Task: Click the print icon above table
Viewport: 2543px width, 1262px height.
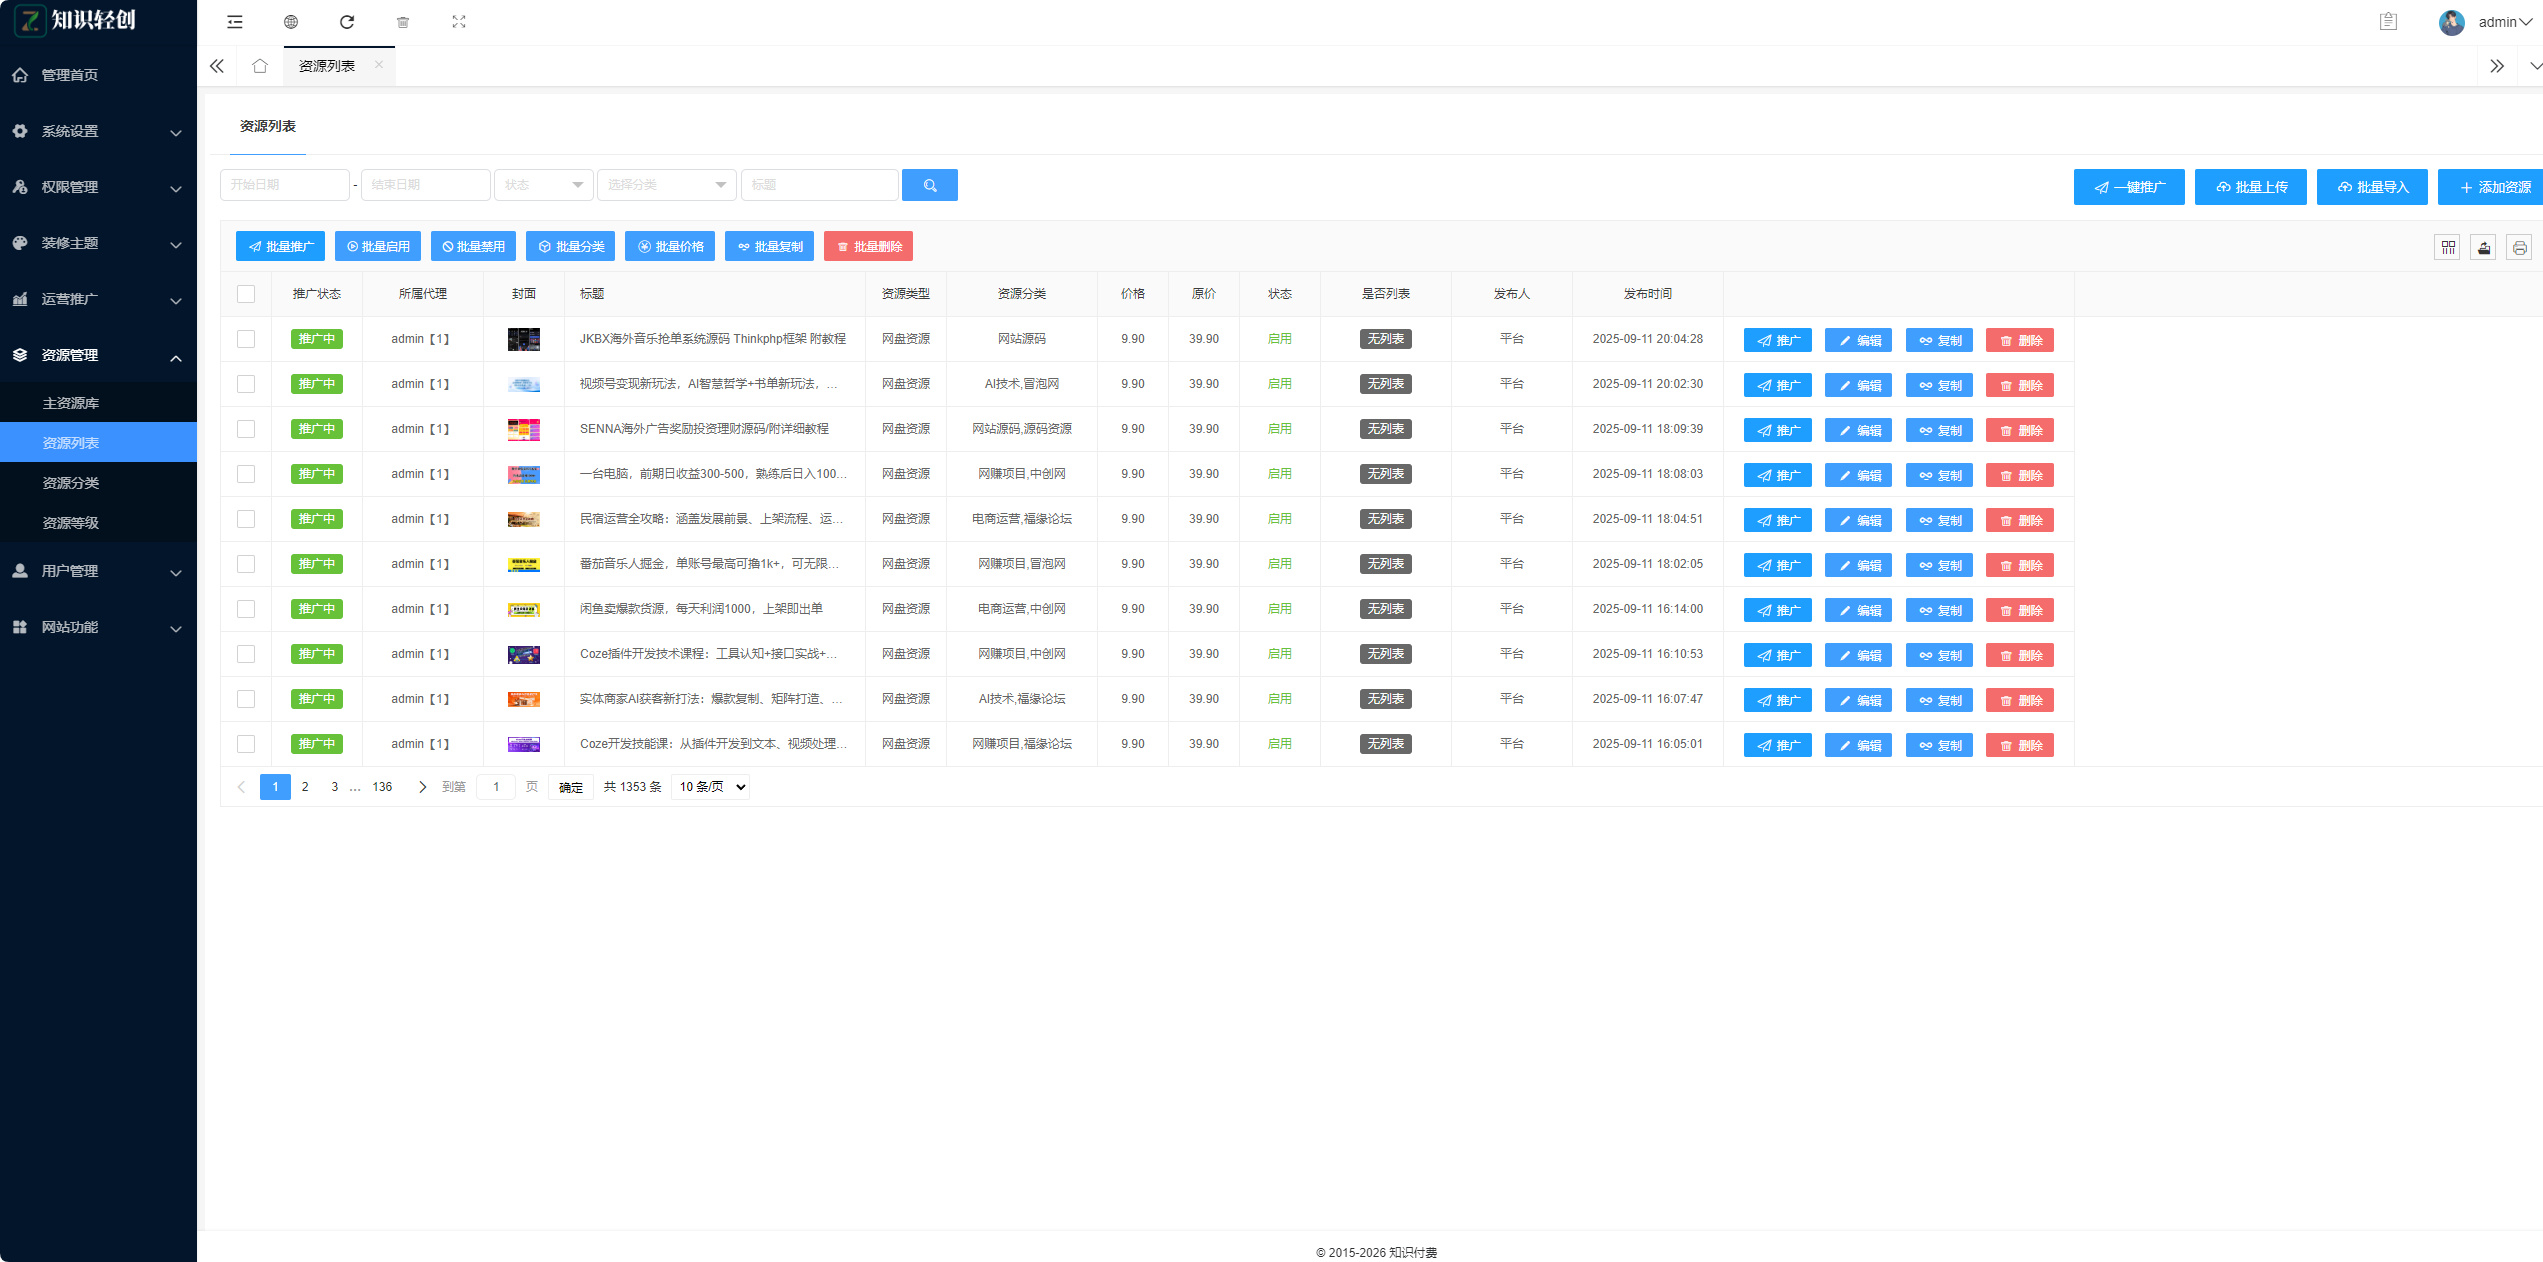Action: pyautogui.click(x=2519, y=247)
